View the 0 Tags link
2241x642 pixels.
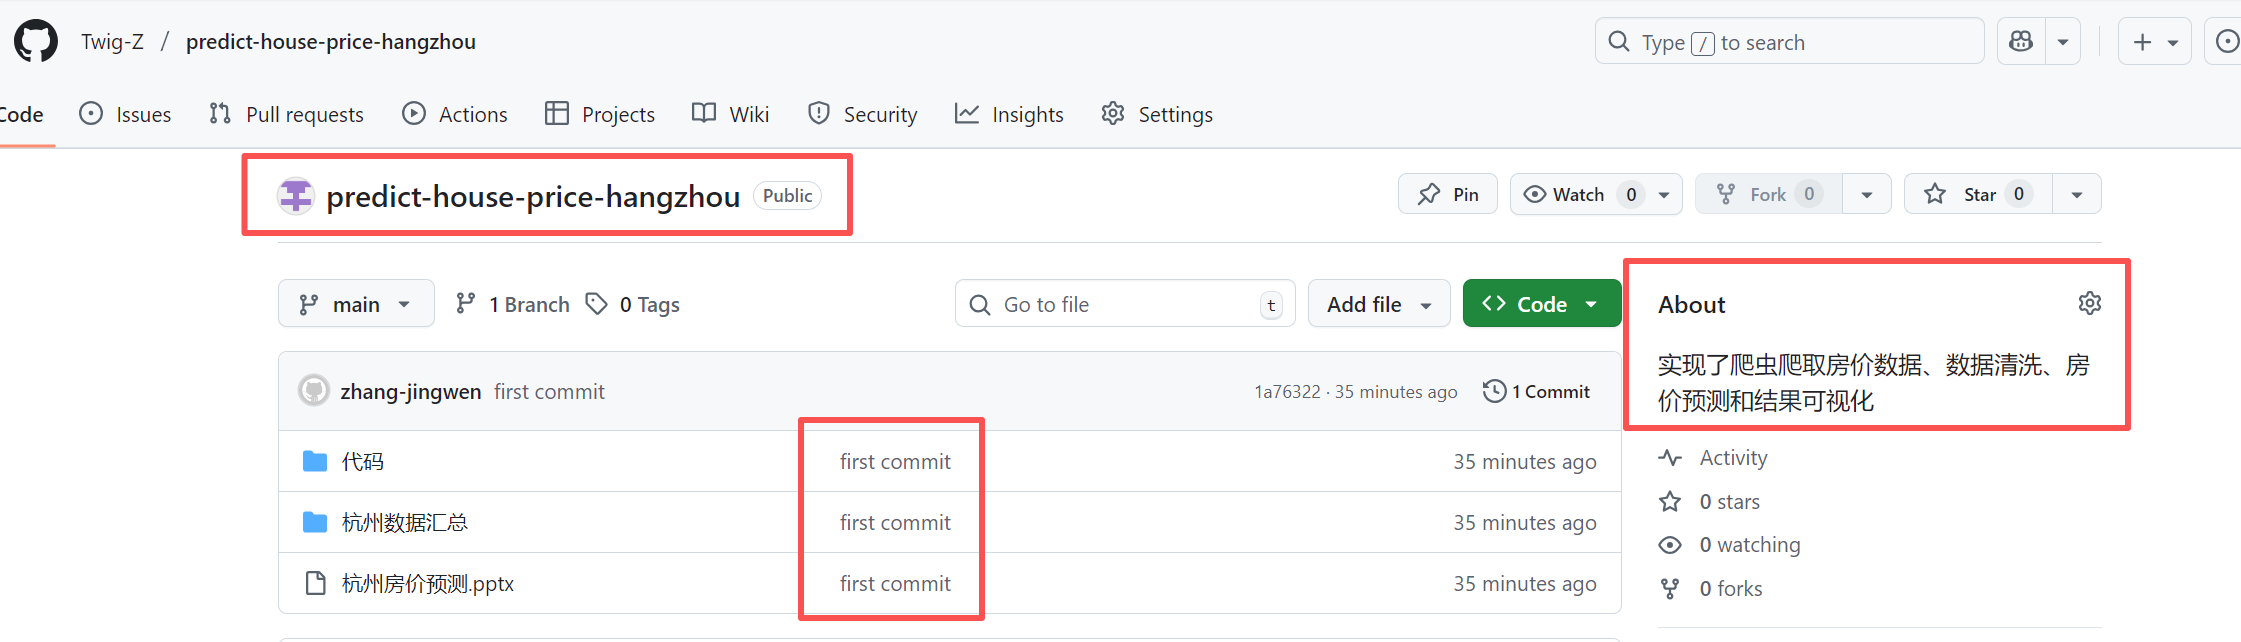pyautogui.click(x=632, y=304)
